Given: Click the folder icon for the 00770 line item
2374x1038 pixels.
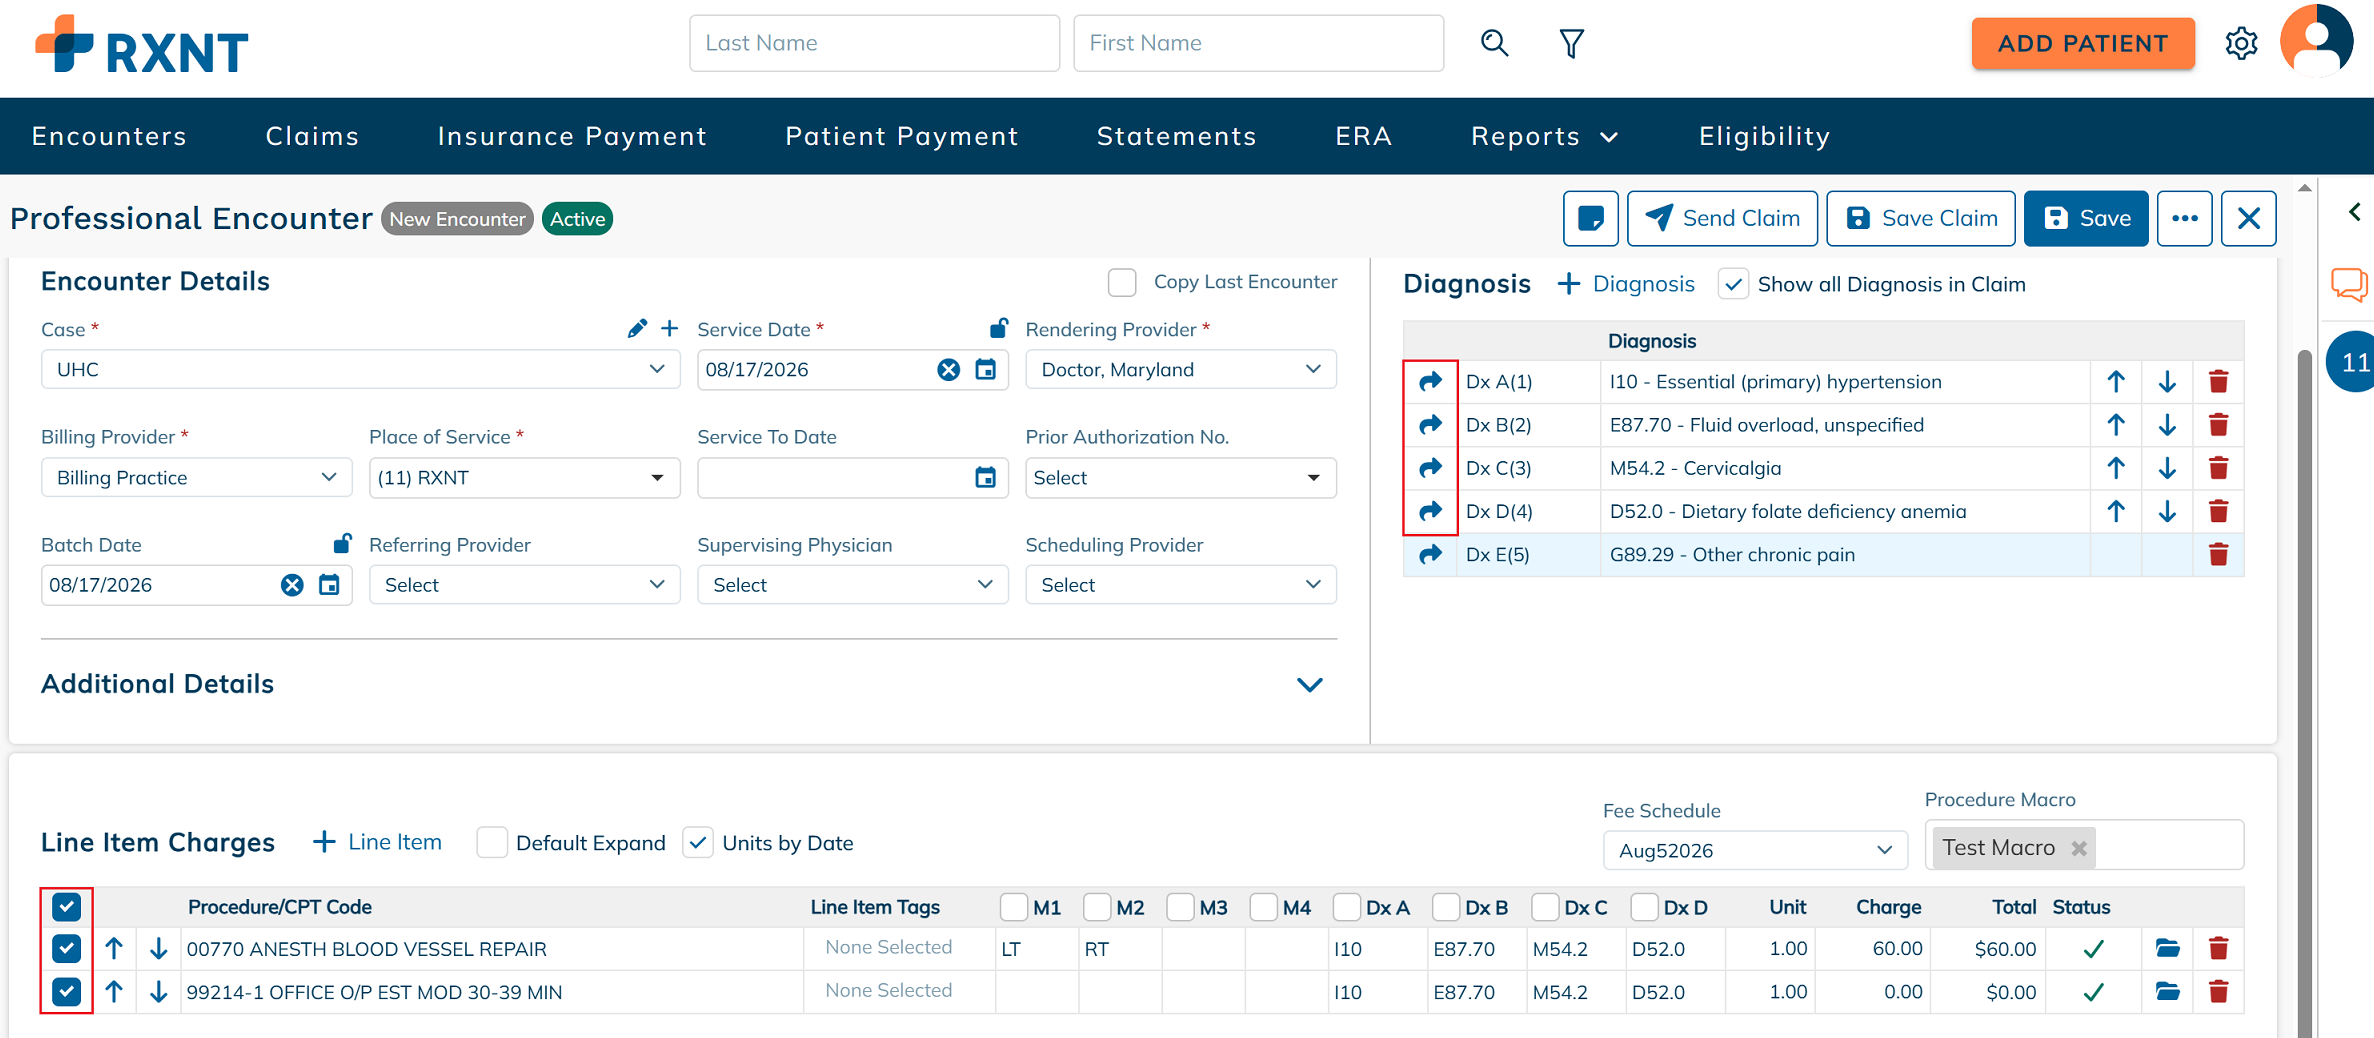Looking at the screenshot, I should [2167, 948].
